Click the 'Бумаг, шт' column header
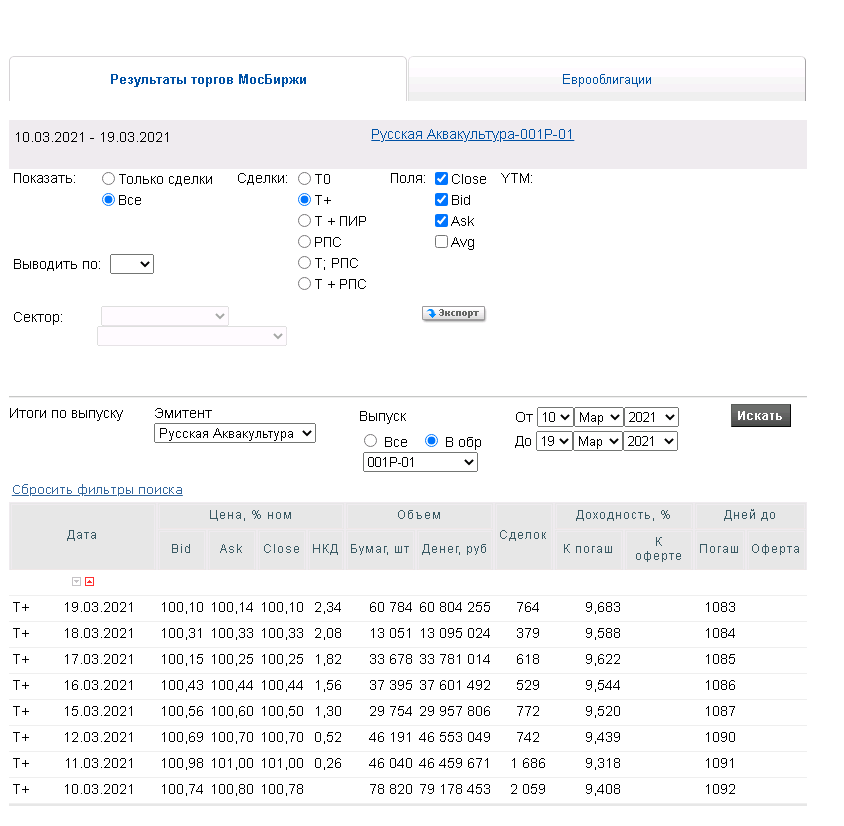The image size is (844, 826). tap(379, 549)
